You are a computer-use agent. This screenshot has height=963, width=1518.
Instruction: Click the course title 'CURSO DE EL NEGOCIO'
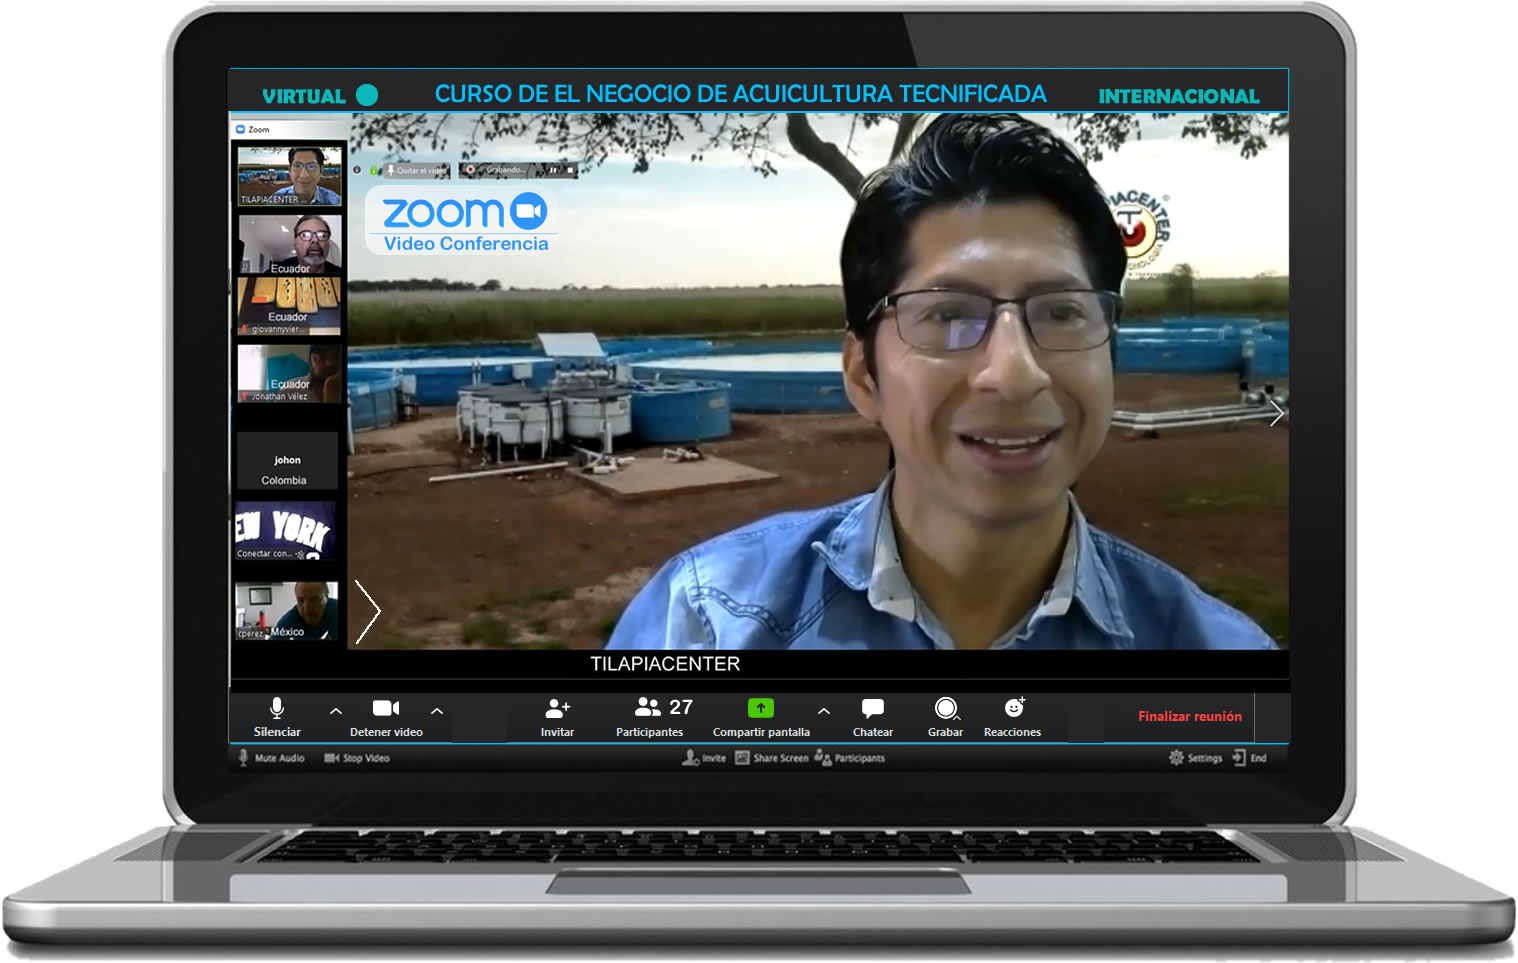740,93
